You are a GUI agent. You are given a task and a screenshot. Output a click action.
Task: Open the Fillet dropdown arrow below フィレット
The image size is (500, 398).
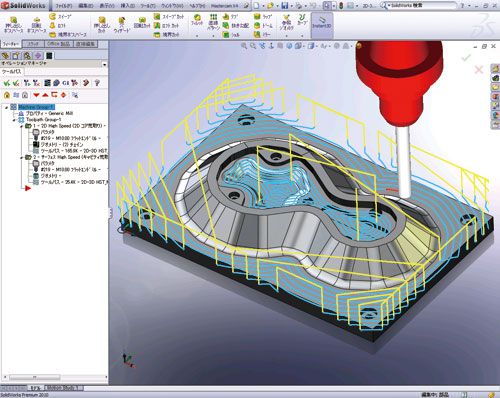pos(197,35)
